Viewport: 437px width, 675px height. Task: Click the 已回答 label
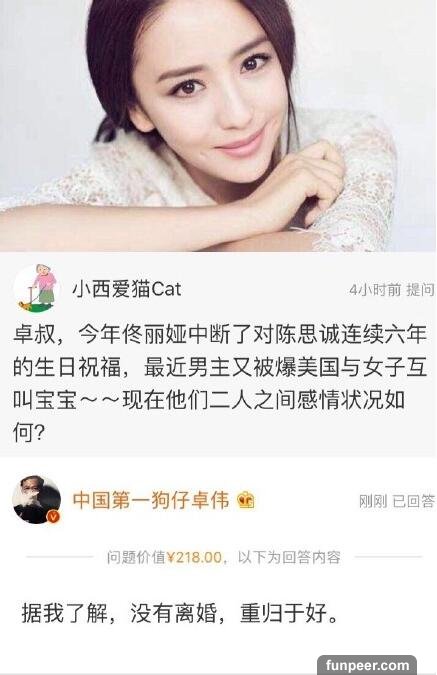(413, 501)
